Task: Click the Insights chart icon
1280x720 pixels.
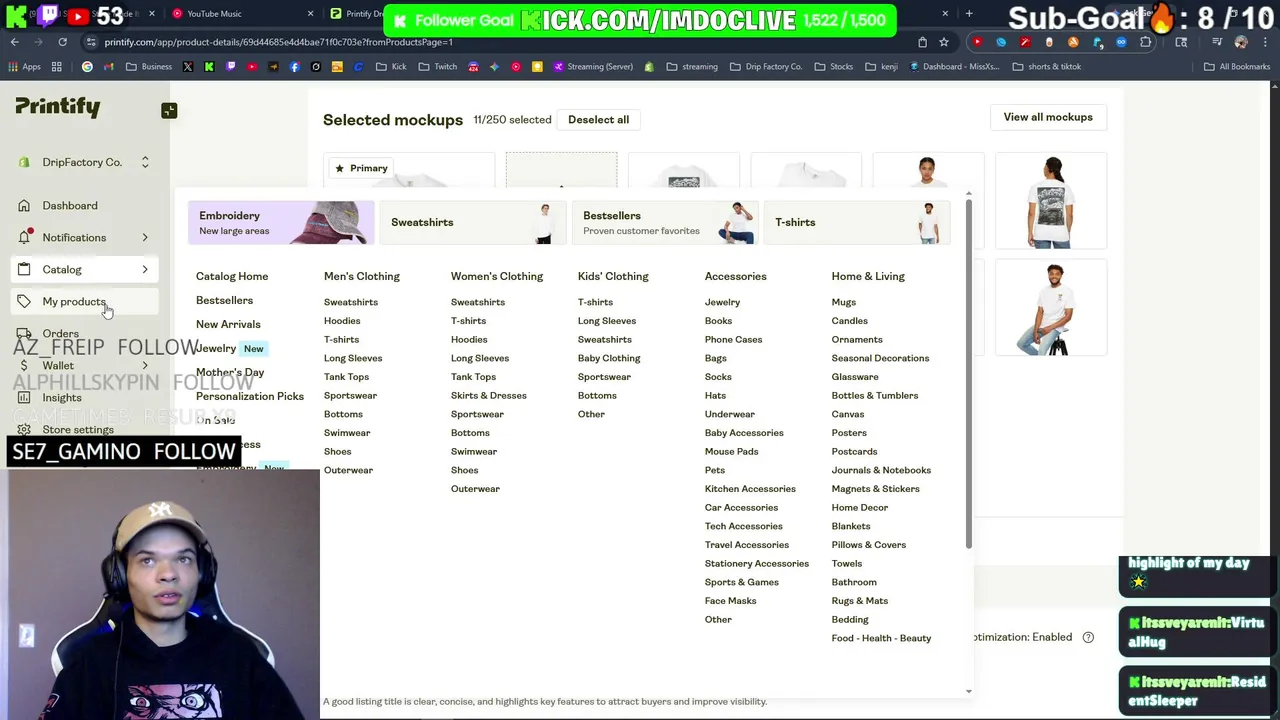Action: pyautogui.click(x=24, y=398)
